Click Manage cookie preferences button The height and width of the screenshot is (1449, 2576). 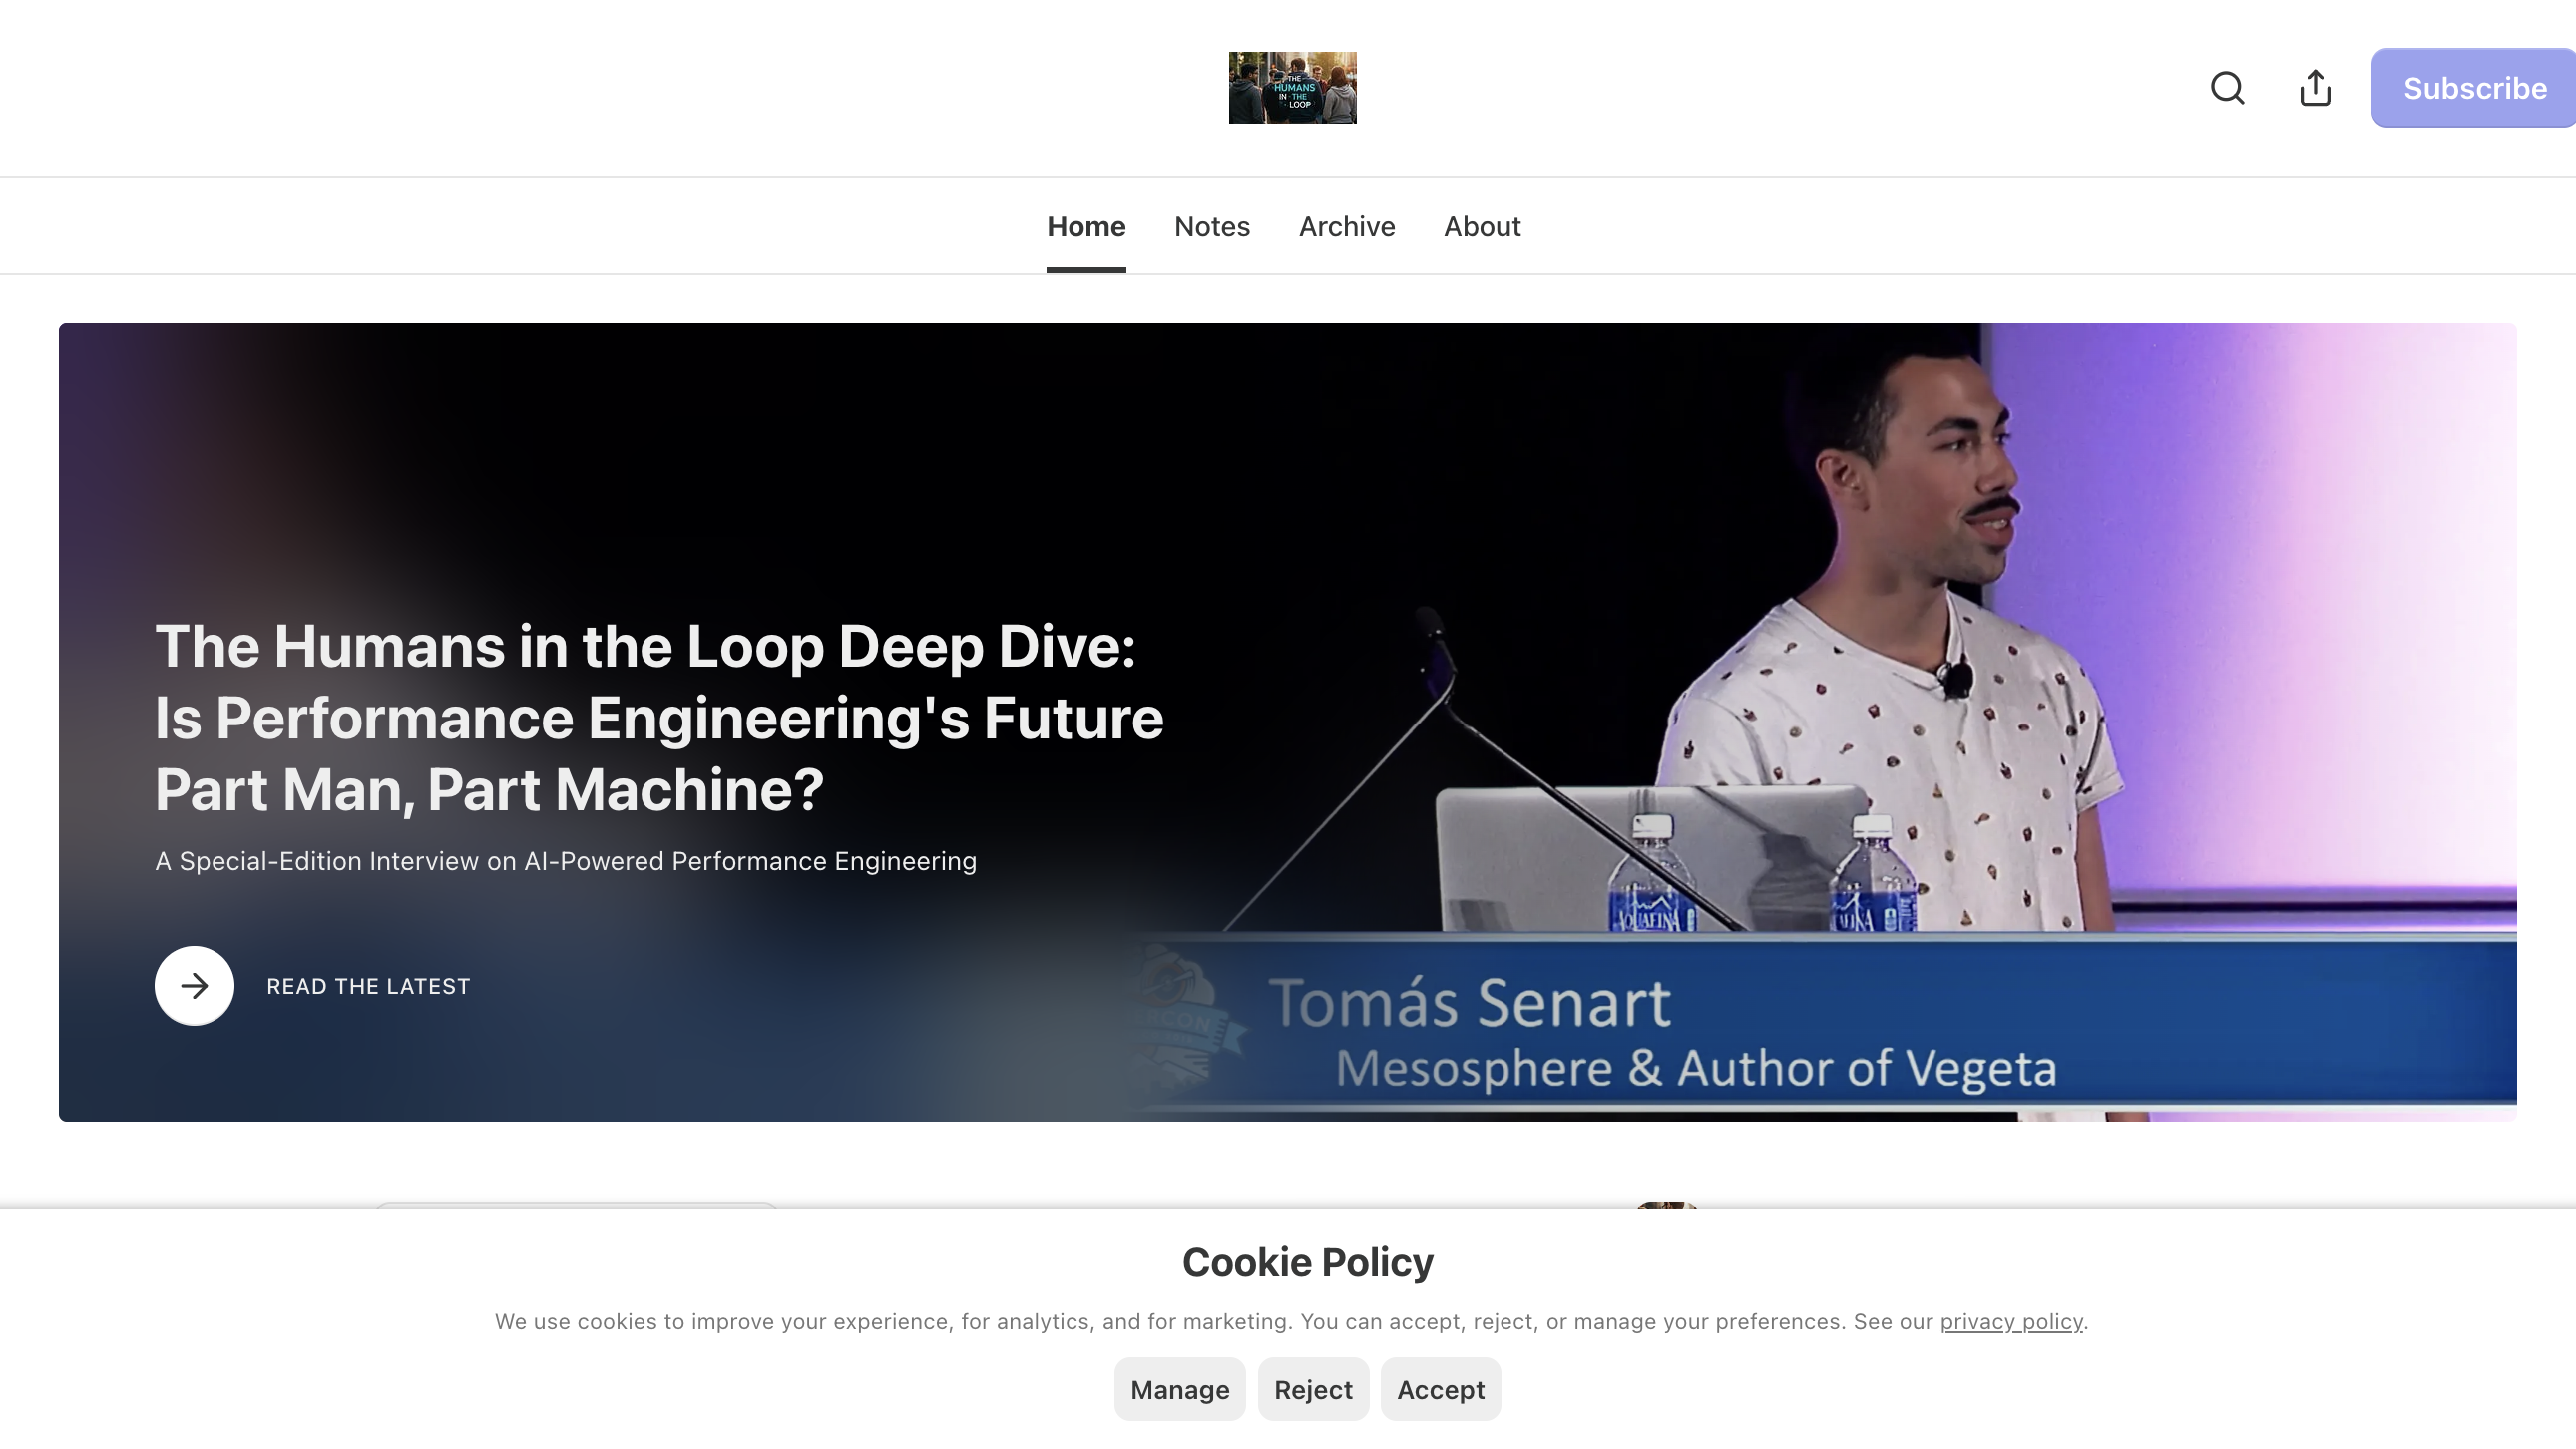pyautogui.click(x=1180, y=1390)
